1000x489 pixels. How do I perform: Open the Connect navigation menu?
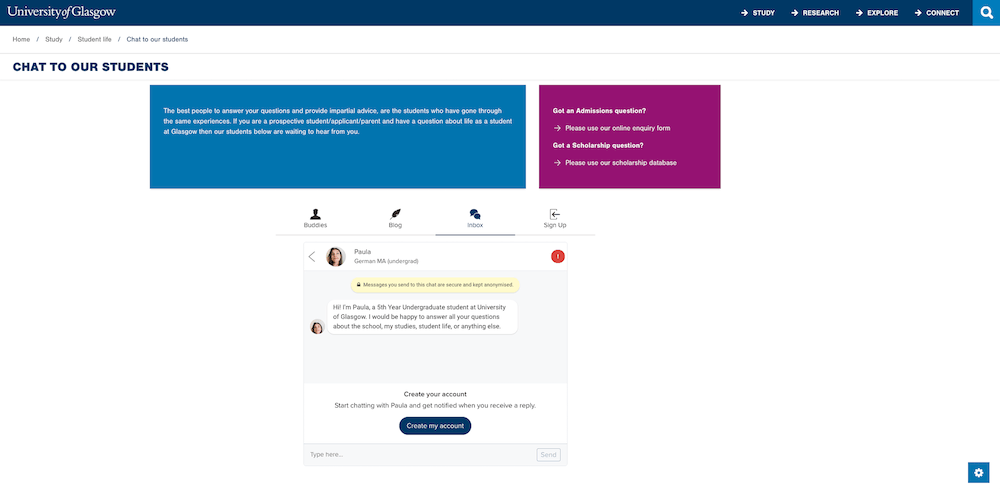click(x=937, y=13)
